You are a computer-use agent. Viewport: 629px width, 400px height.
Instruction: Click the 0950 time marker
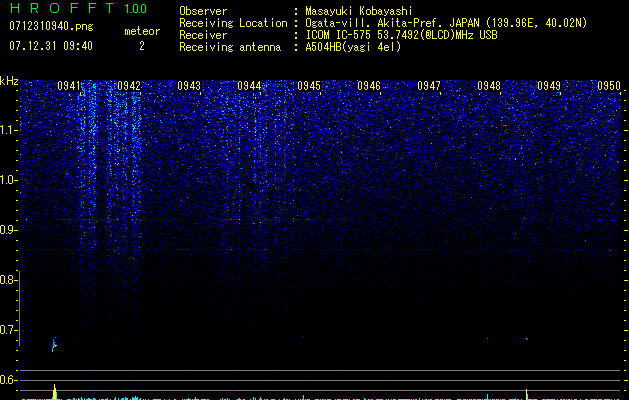pos(609,86)
